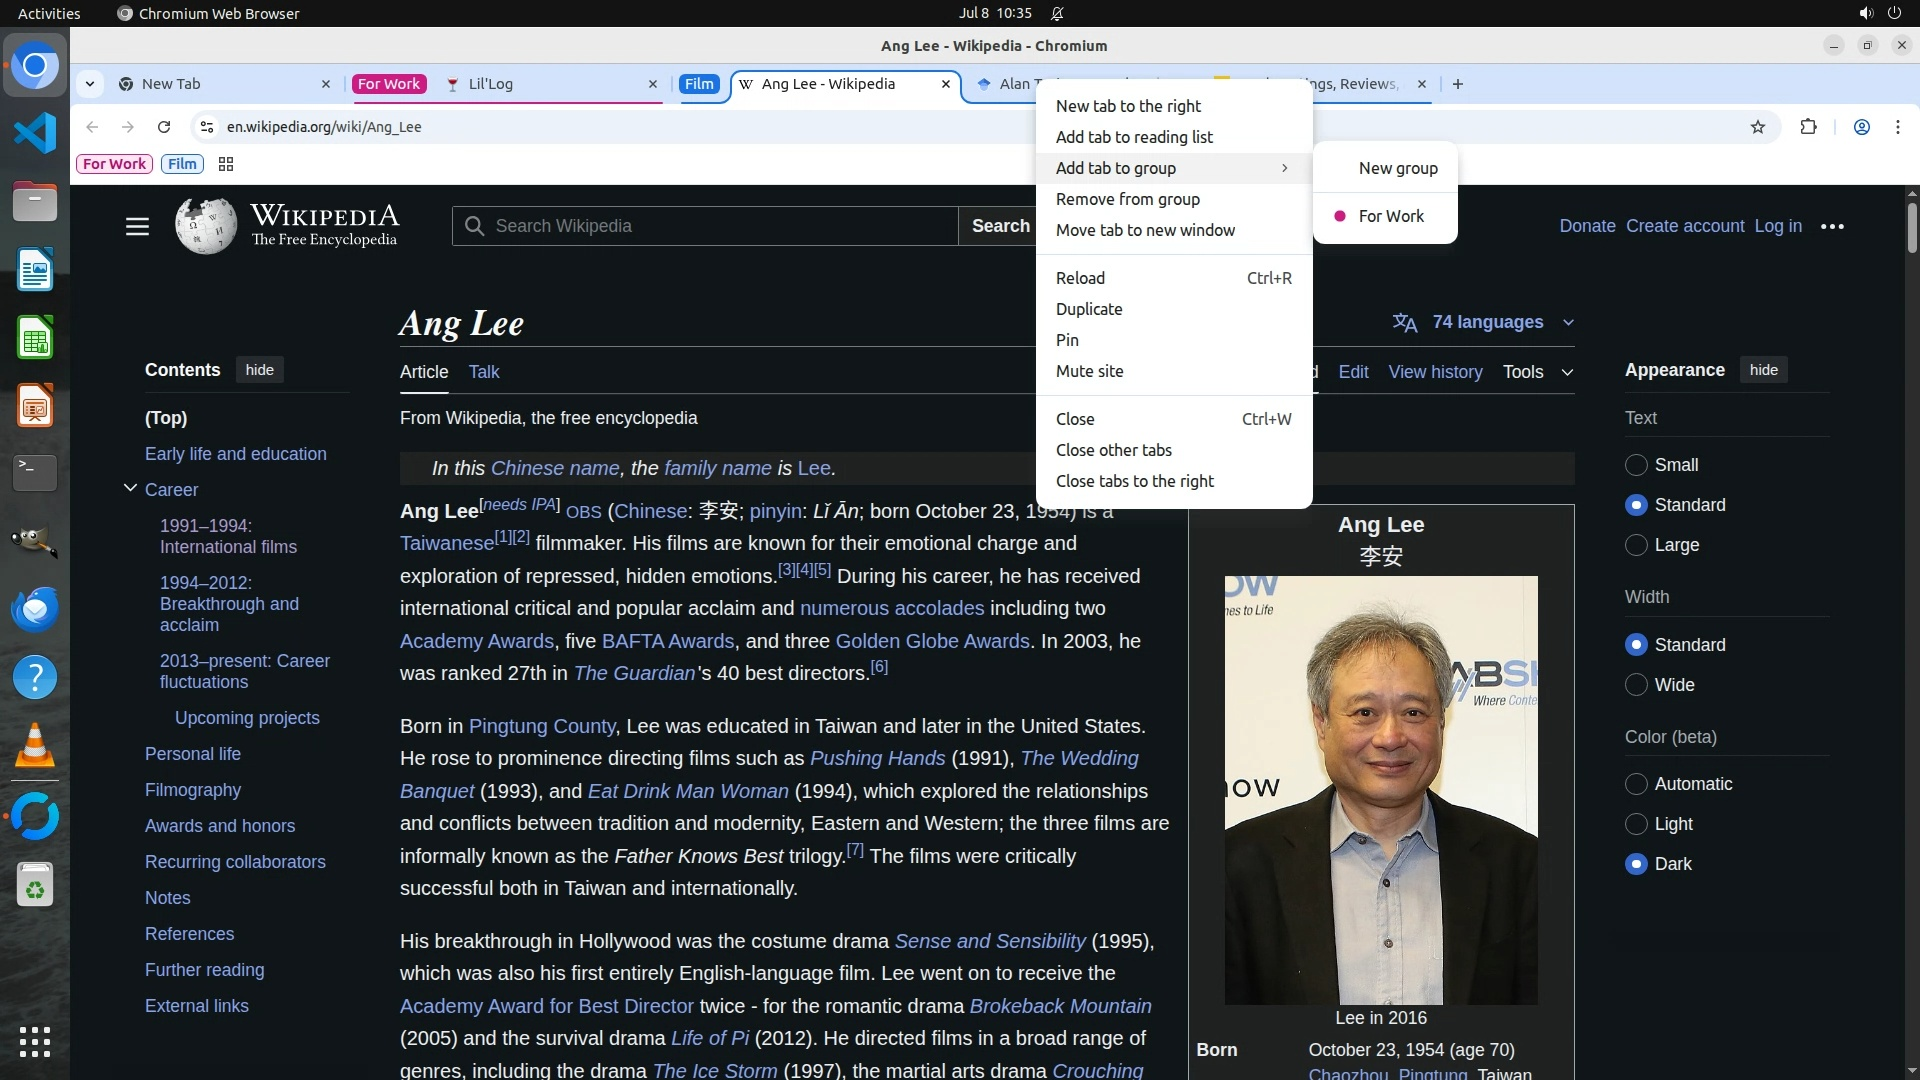Open the tab search chevron button
This screenshot has height=1080, width=1920.
[x=90, y=84]
